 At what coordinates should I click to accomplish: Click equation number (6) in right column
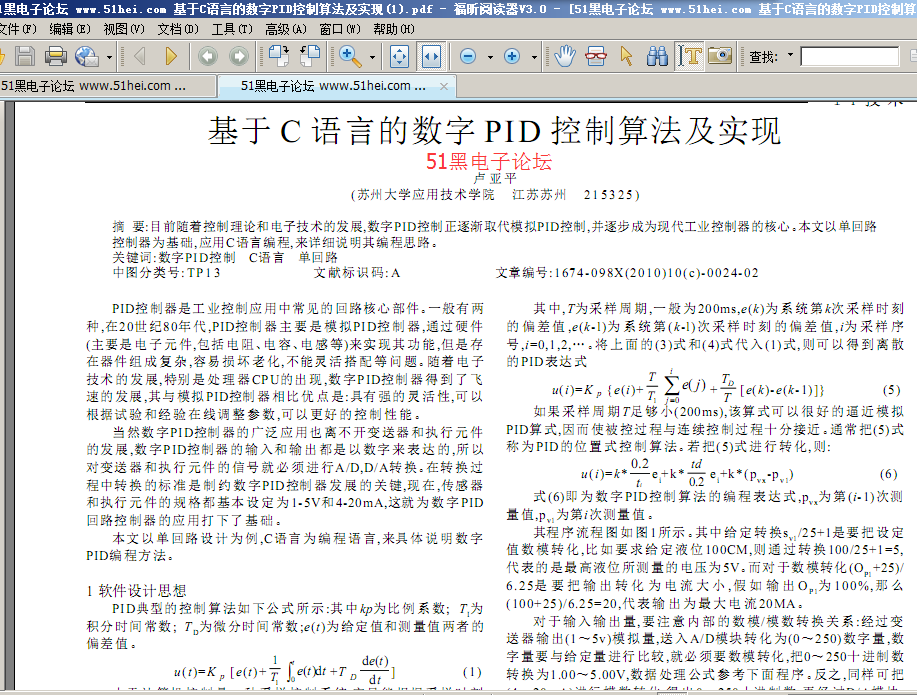pyautogui.click(x=888, y=474)
